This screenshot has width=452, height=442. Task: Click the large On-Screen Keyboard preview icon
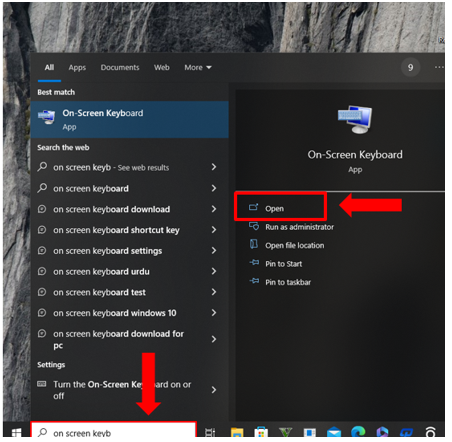[355, 120]
